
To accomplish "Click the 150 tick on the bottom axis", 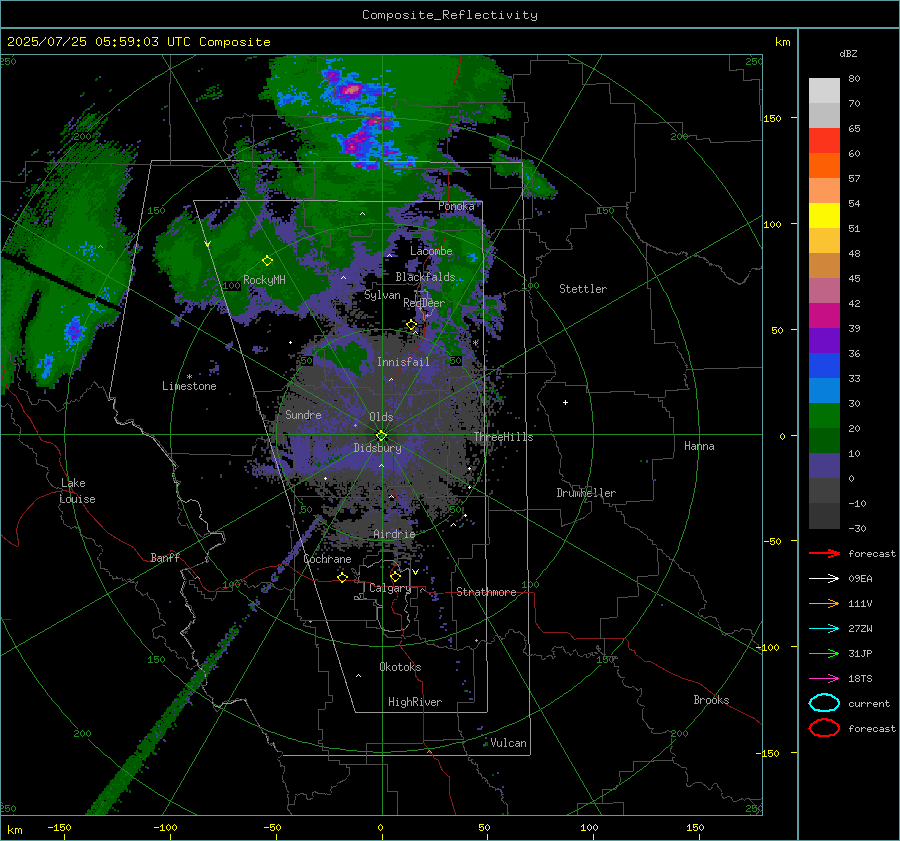I will tap(695, 827).
